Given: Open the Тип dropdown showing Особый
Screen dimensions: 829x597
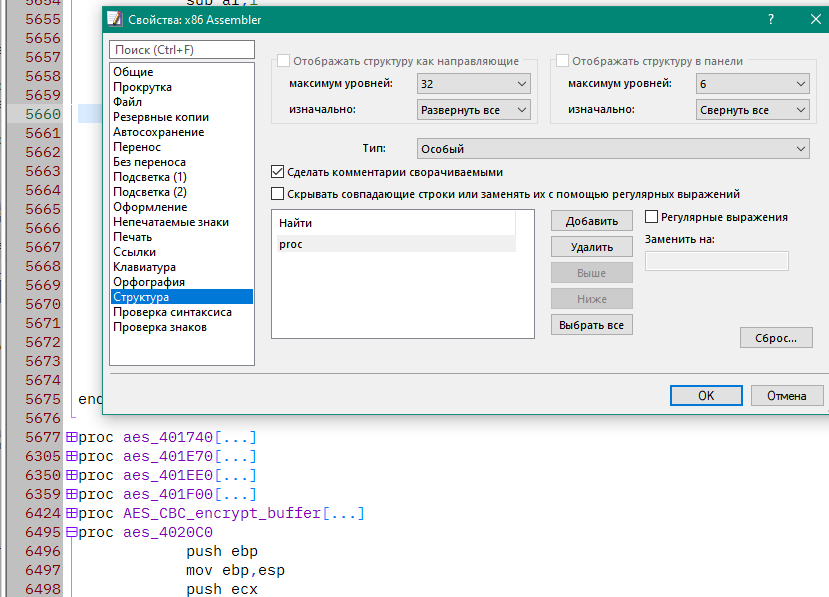Looking at the screenshot, I should (613, 149).
